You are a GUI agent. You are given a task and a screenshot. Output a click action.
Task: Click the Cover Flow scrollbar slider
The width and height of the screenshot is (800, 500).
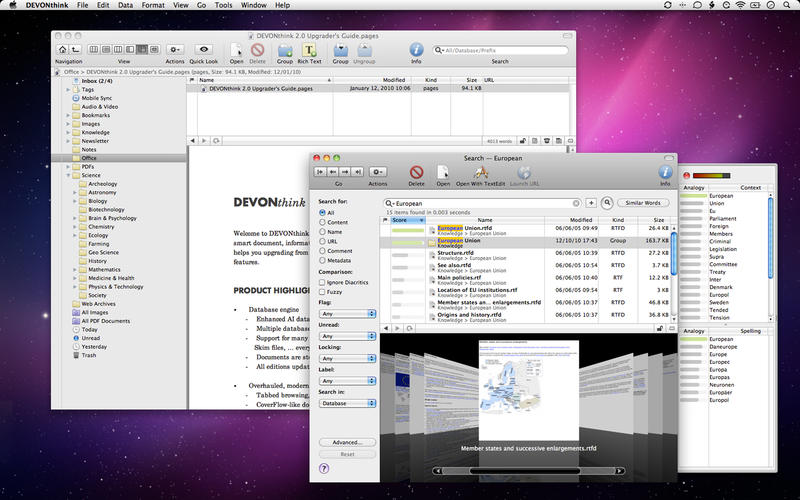pyautogui.click(x=527, y=469)
